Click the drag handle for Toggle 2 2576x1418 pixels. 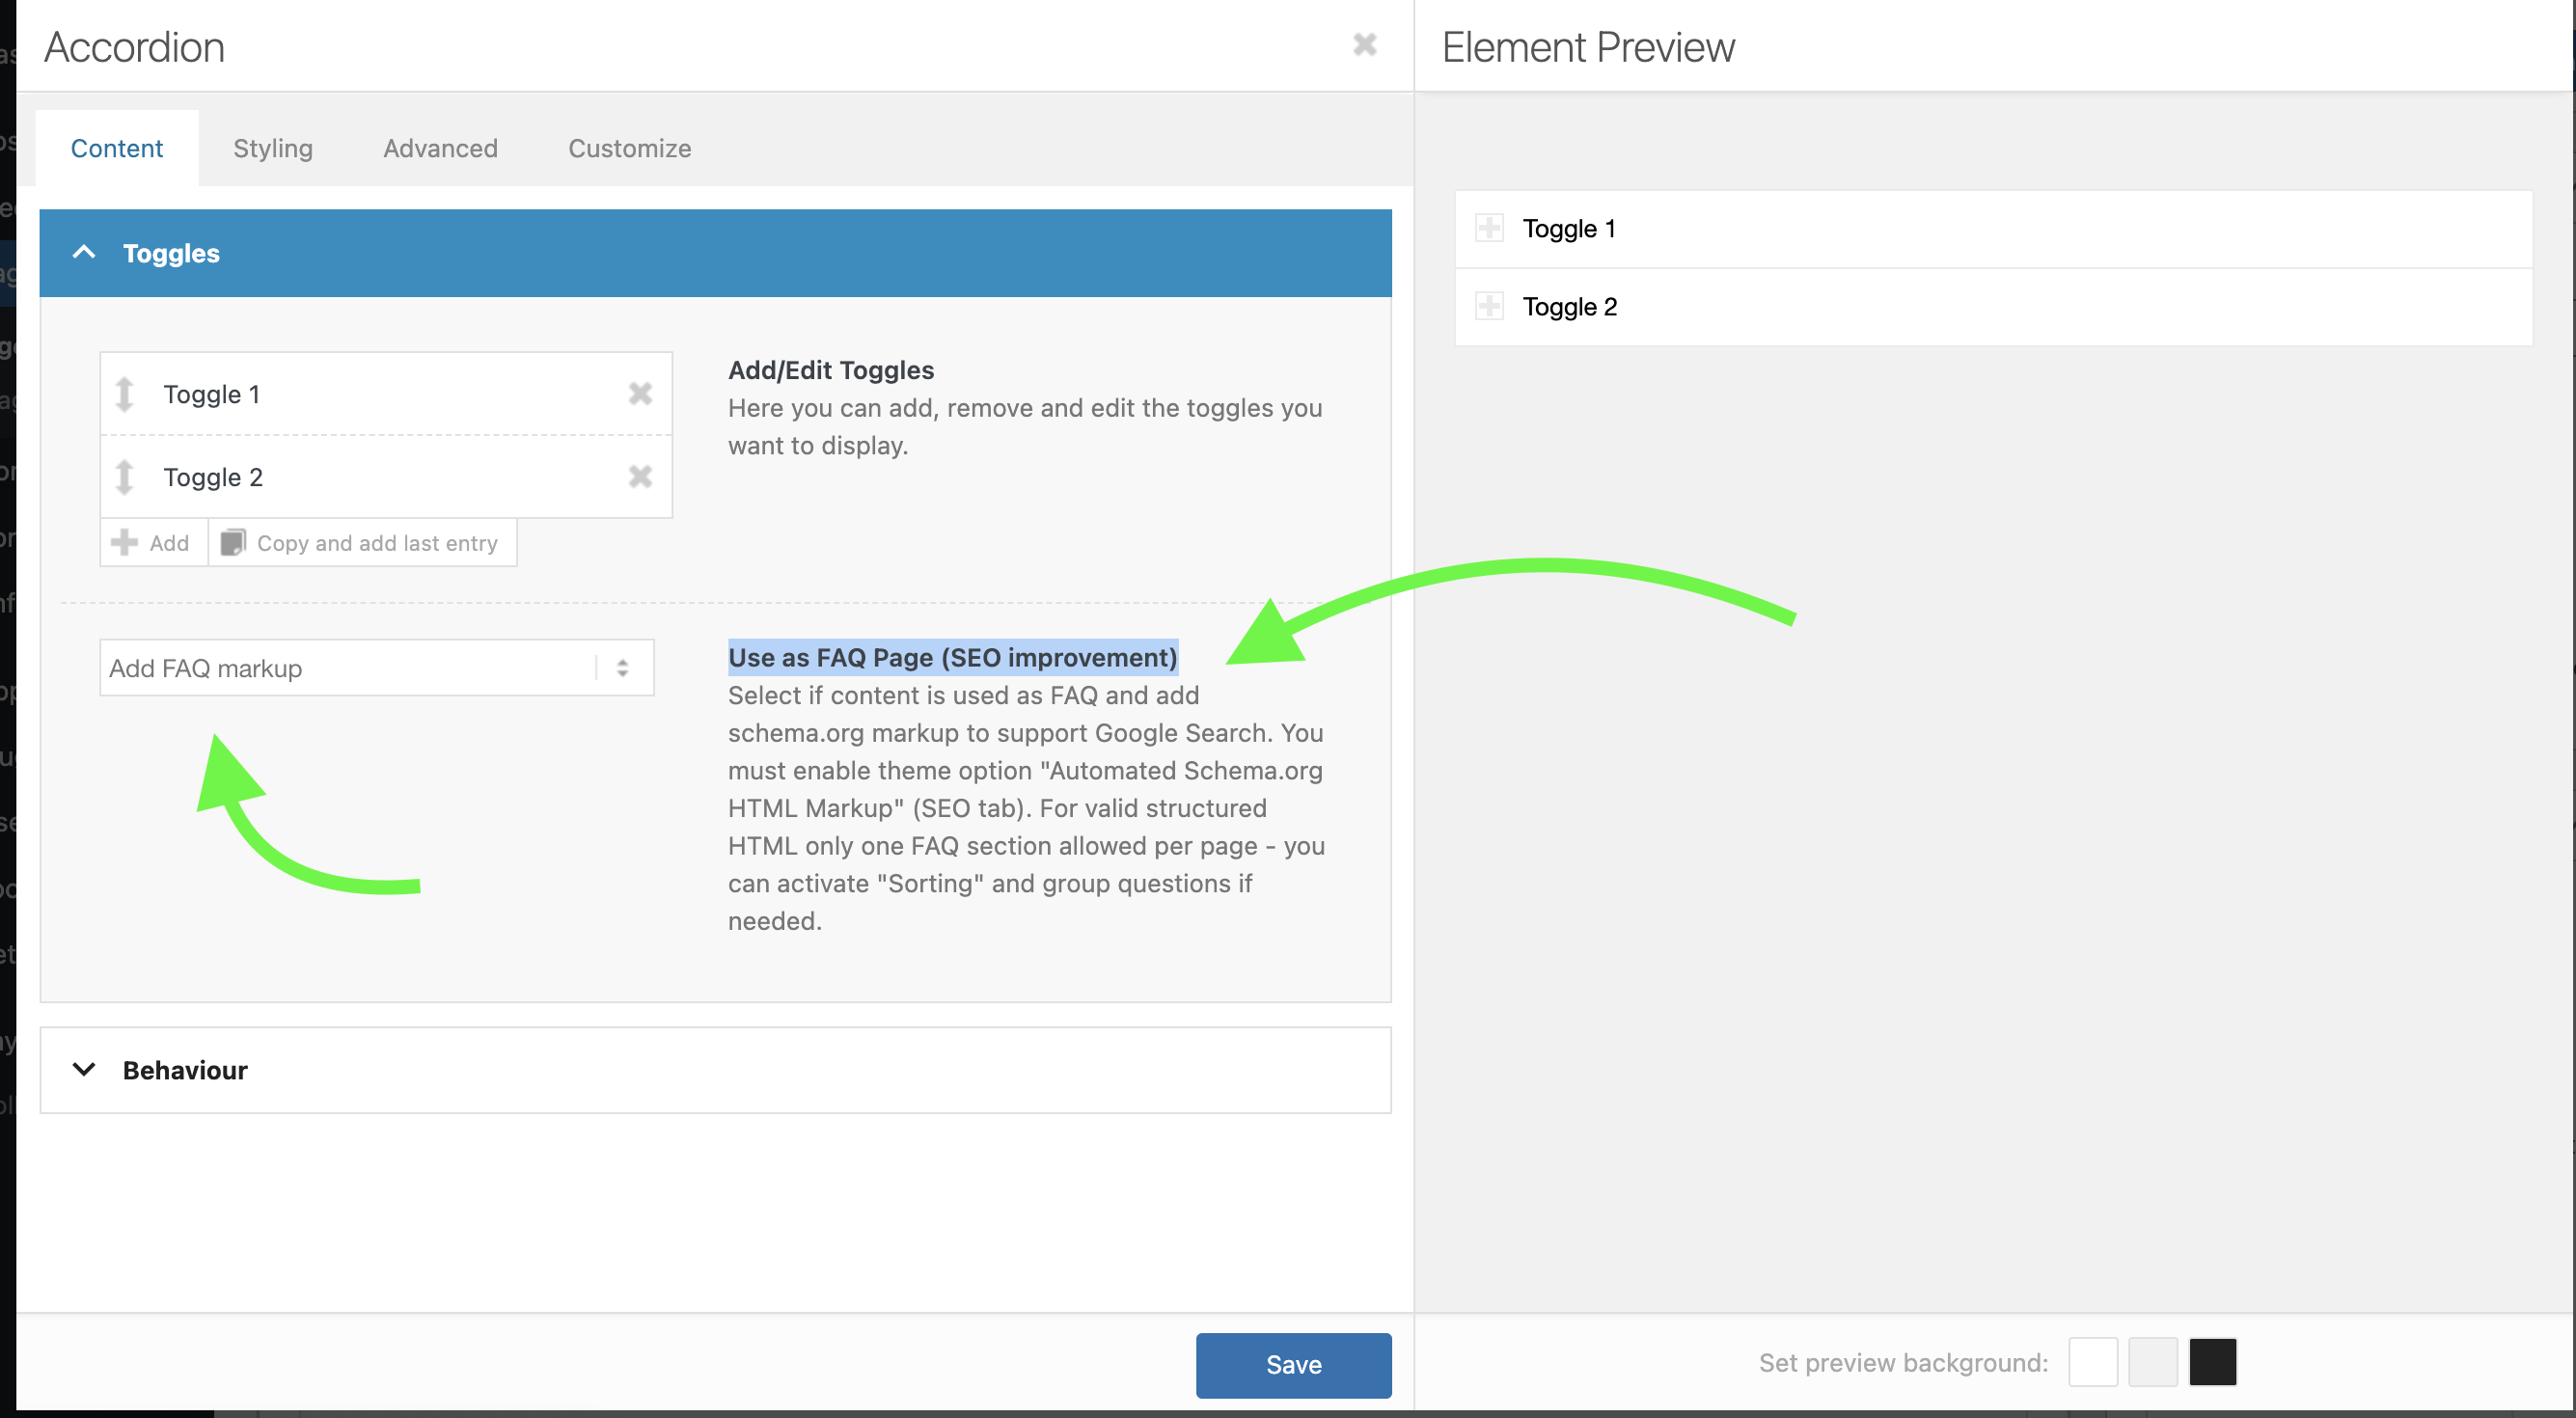tap(124, 477)
